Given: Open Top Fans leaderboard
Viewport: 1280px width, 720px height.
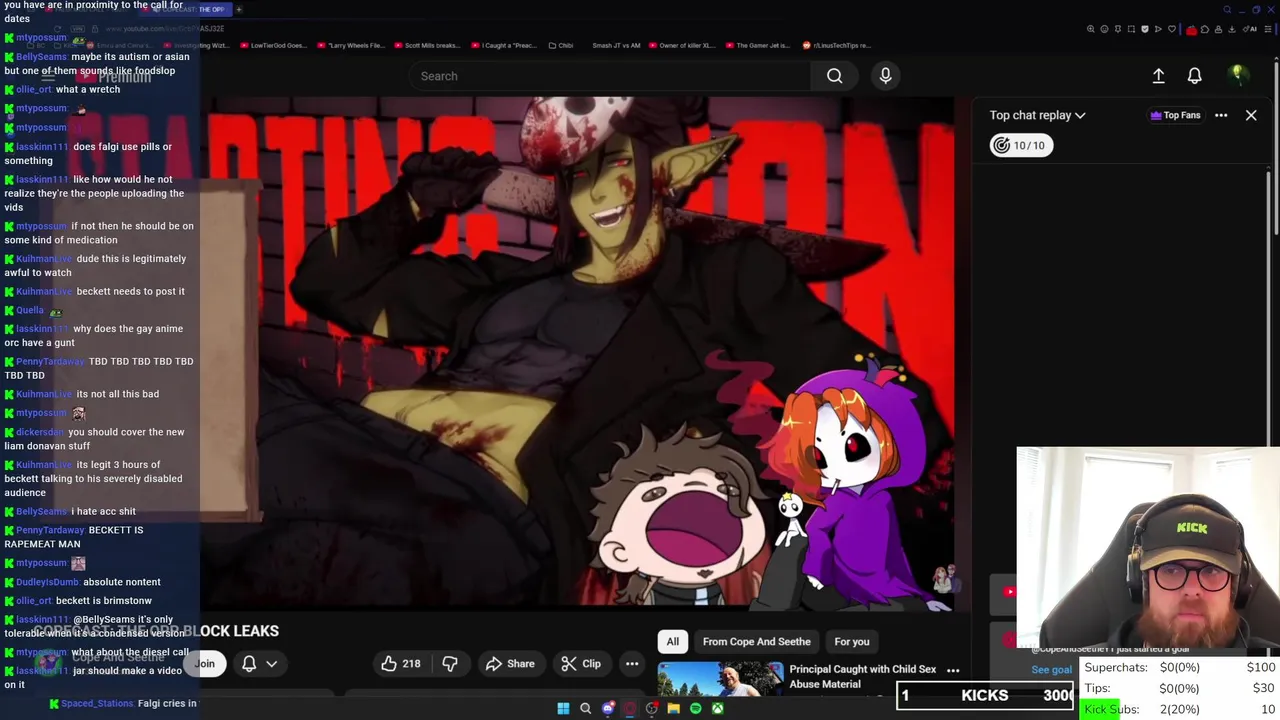Looking at the screenshot, I should (1175, 115).
